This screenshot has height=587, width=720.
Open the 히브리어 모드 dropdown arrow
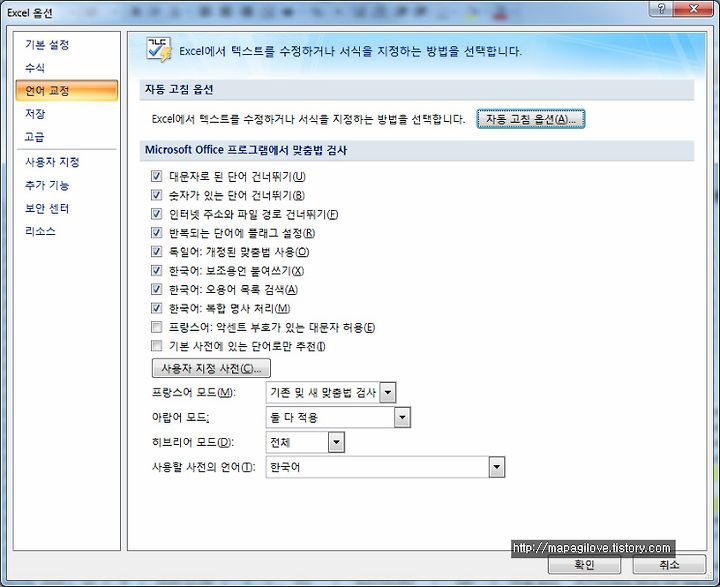(x=337, y=442)
